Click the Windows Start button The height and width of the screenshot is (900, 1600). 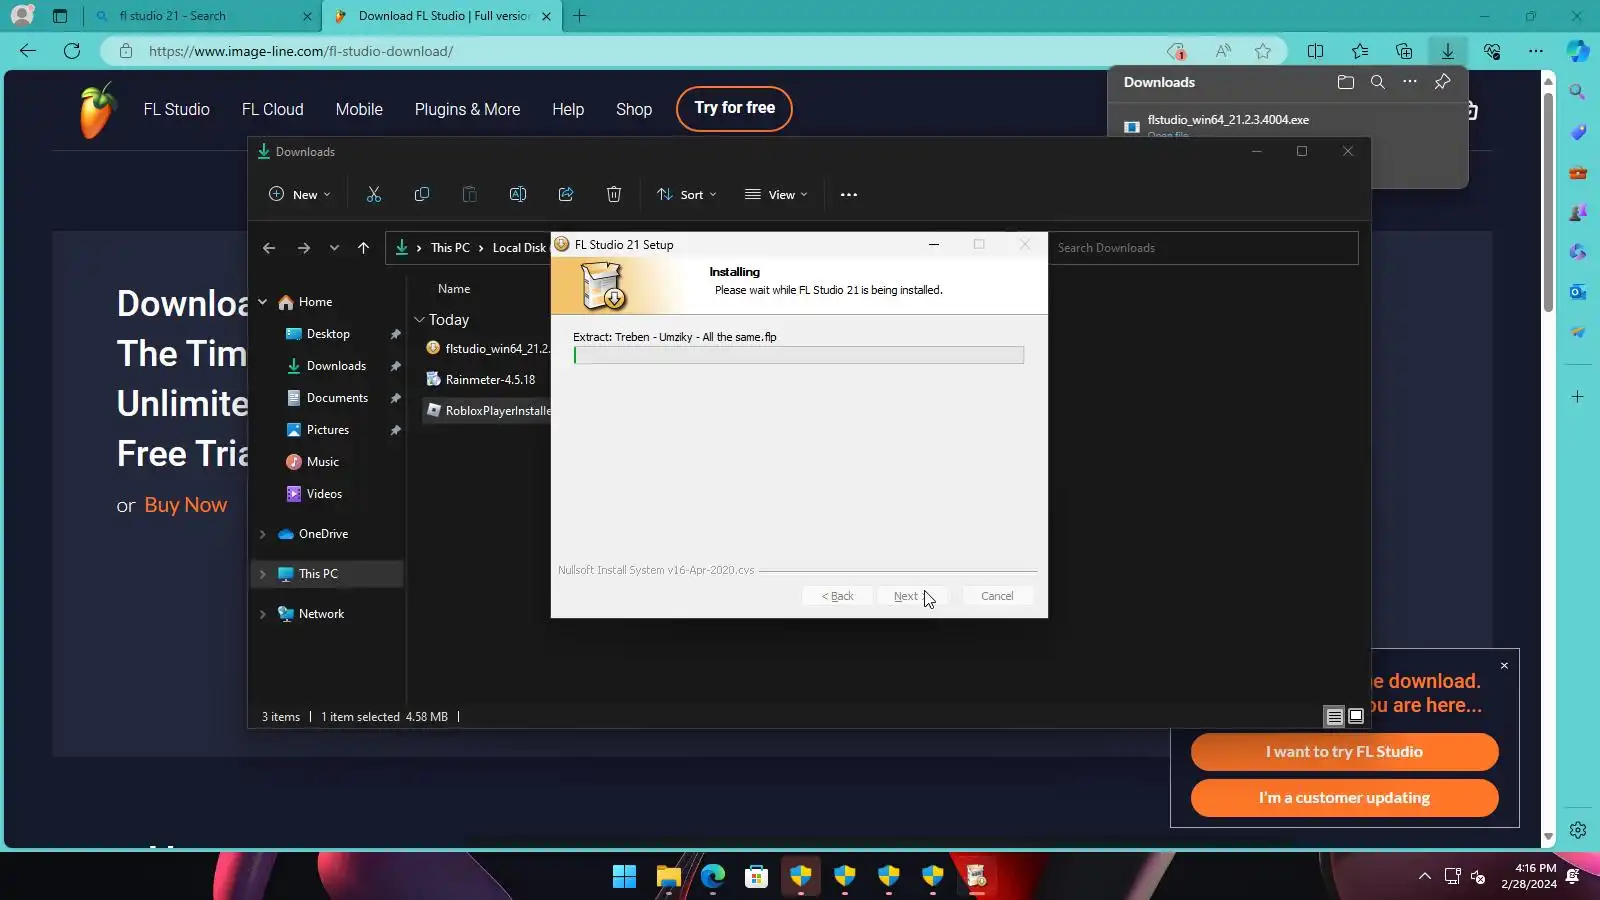624,877
